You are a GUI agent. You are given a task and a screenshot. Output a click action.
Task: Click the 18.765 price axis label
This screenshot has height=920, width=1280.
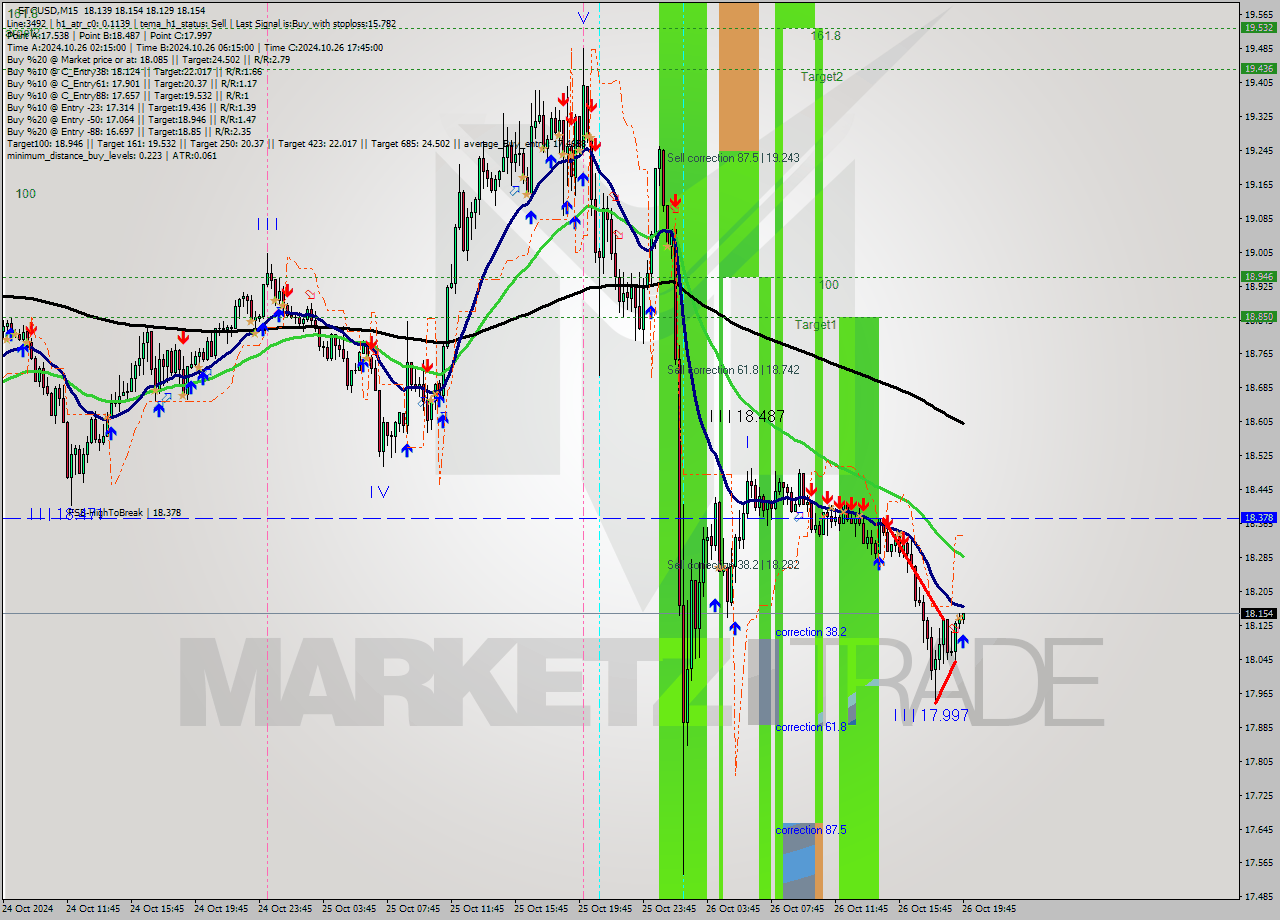(1258, 353)
